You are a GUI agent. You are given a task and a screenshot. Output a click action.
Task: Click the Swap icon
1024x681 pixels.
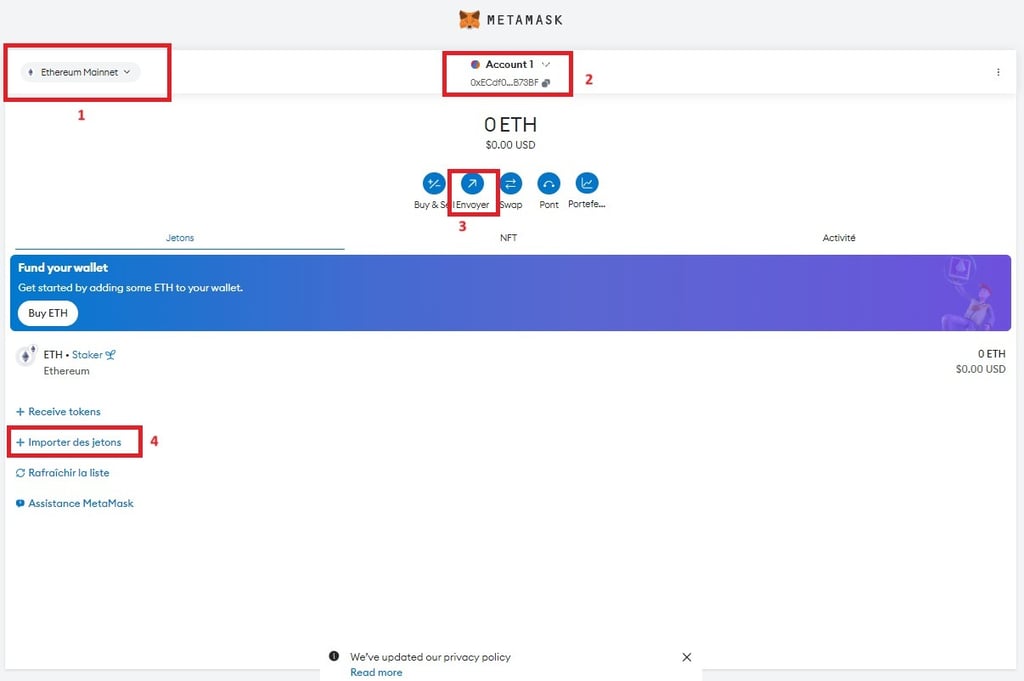click(x=511, y=183)
